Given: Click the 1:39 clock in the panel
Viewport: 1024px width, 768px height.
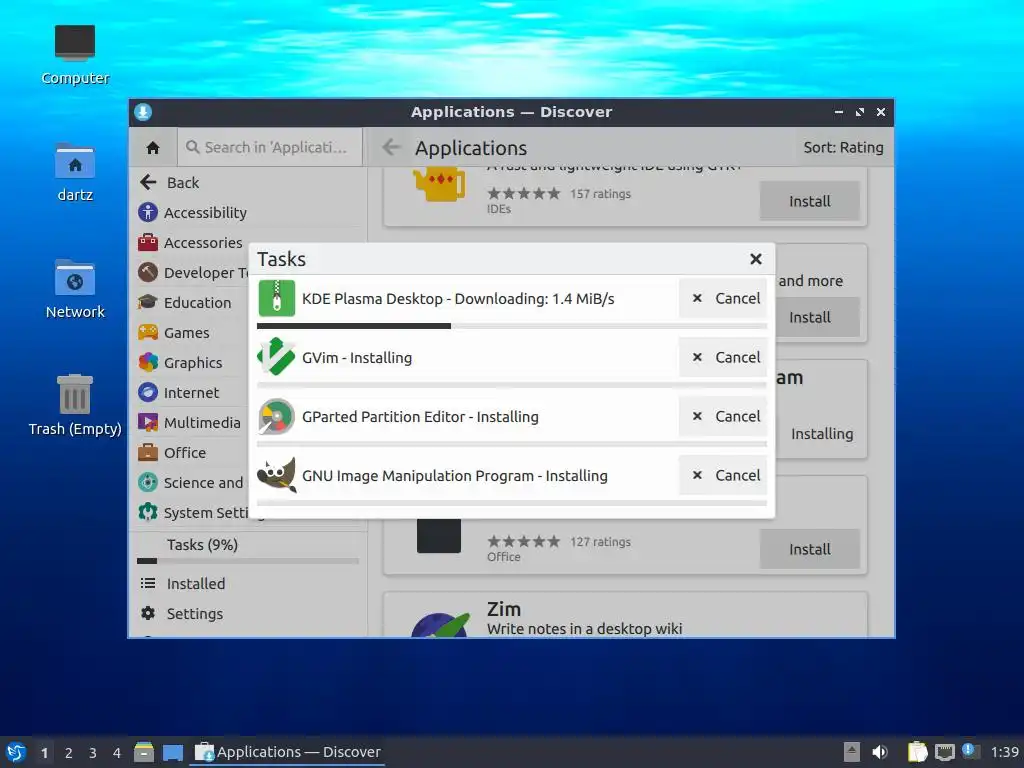Looking at the screenshot, I should 1004,752.
